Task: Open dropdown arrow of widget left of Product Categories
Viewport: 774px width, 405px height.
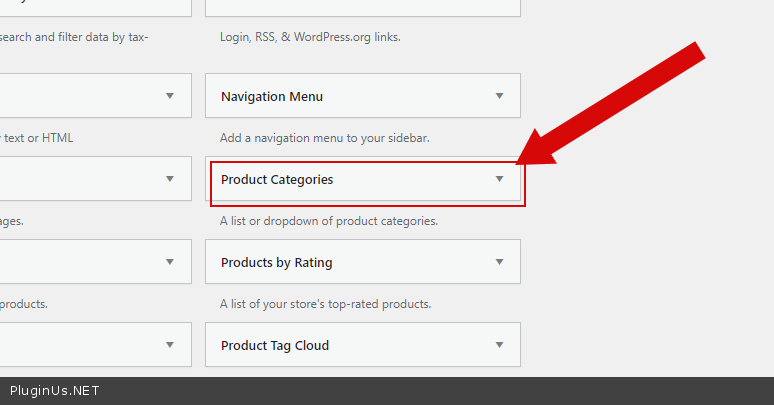Action: point(170,179)
